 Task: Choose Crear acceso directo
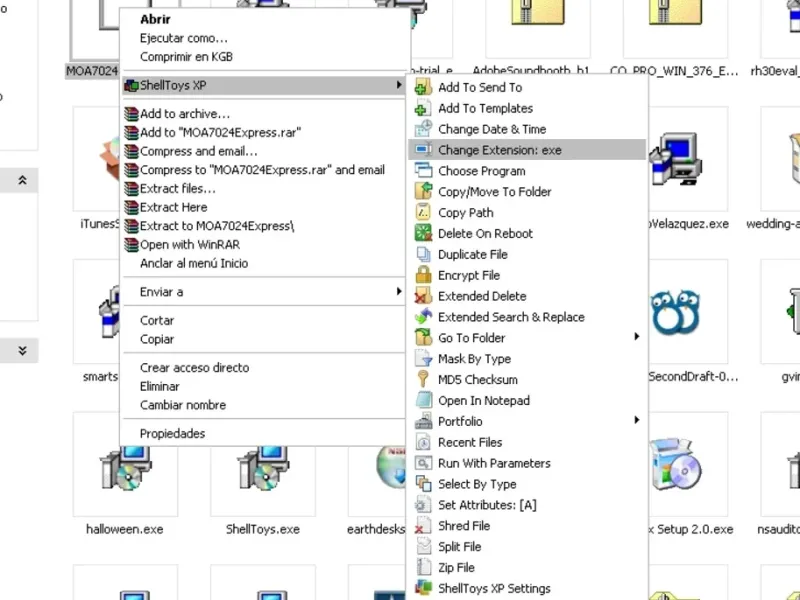(x=194, y=368)
